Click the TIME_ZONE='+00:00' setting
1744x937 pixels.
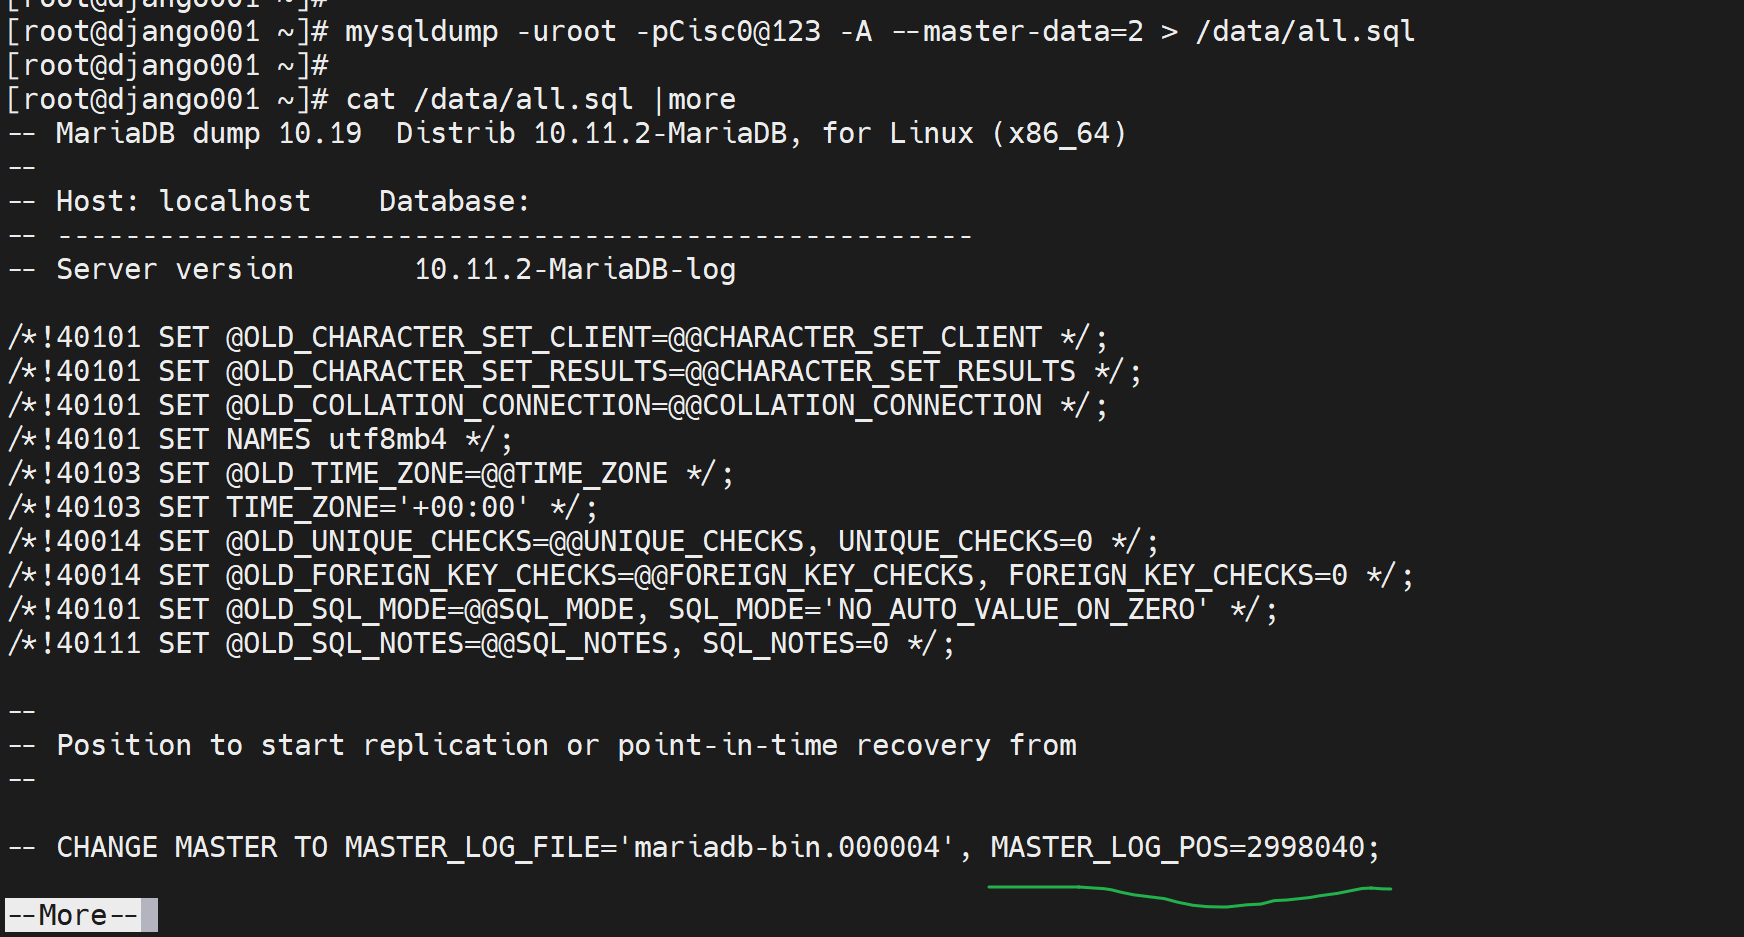tap(370, 507)
